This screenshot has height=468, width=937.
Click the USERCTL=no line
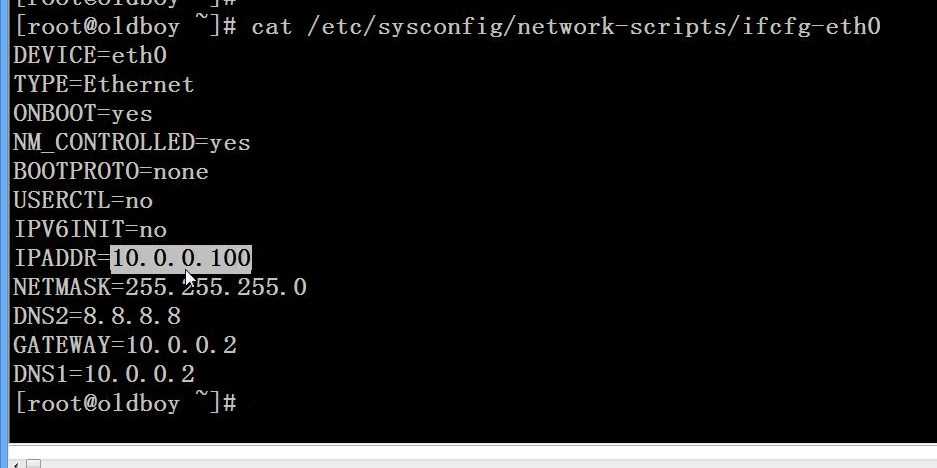(x=83, y=200)
